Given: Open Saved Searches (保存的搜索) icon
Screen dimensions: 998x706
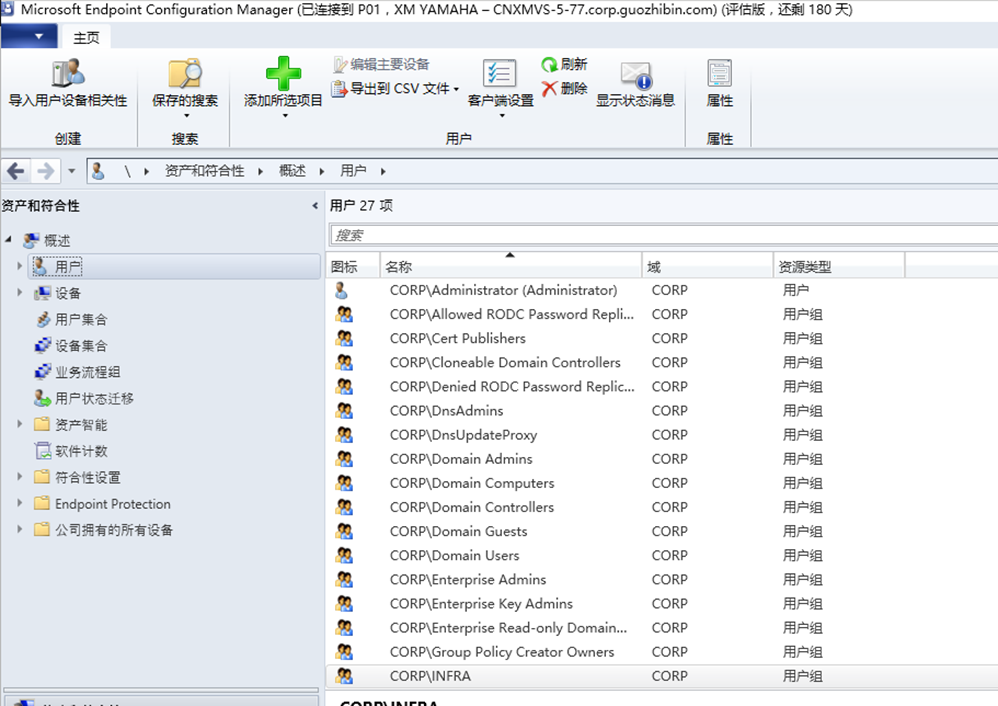Looking at the screenshot, I should tap(185, 73).
